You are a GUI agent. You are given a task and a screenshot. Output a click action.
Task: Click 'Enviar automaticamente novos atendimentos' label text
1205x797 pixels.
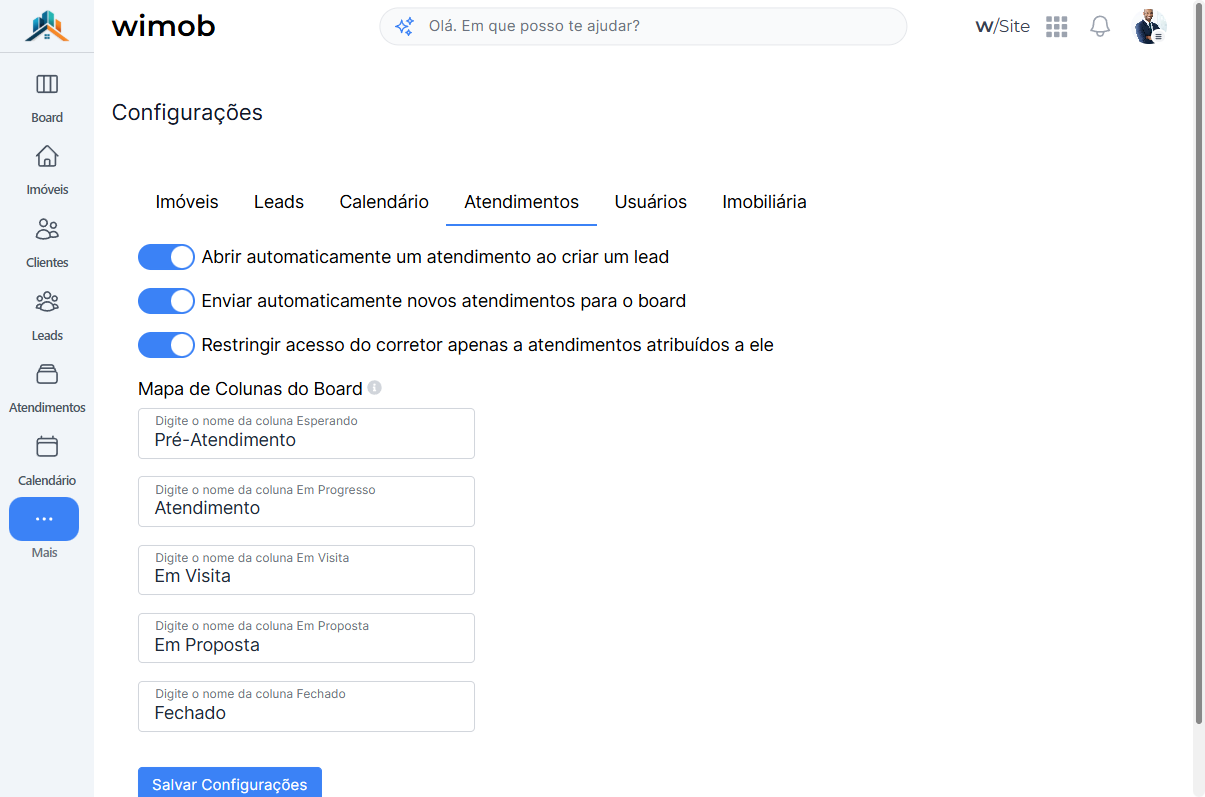(x=444, y=301)
